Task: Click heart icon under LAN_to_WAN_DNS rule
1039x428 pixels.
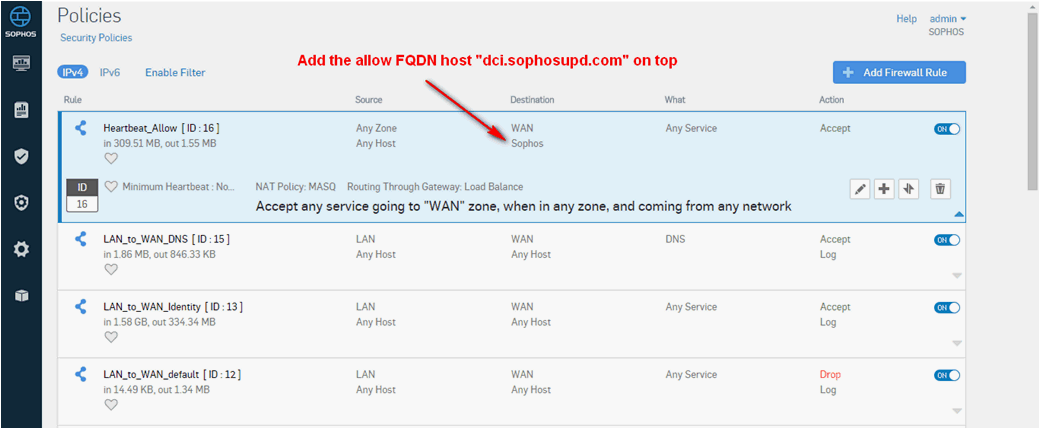Action: click(x=111, y=269)
